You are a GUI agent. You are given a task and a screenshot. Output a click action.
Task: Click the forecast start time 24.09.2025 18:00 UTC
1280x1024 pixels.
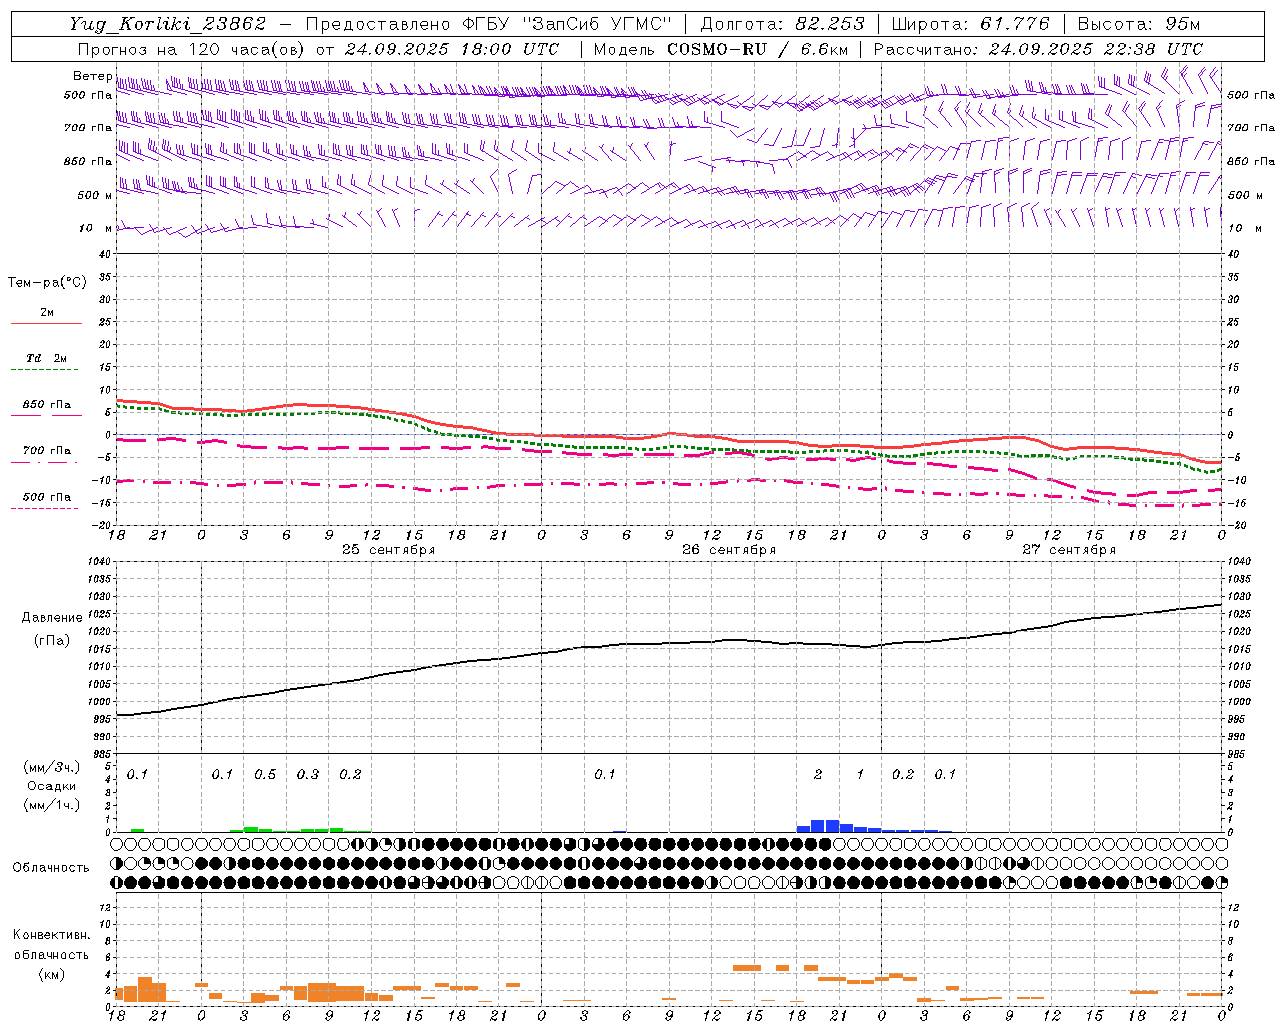[451, 49]
